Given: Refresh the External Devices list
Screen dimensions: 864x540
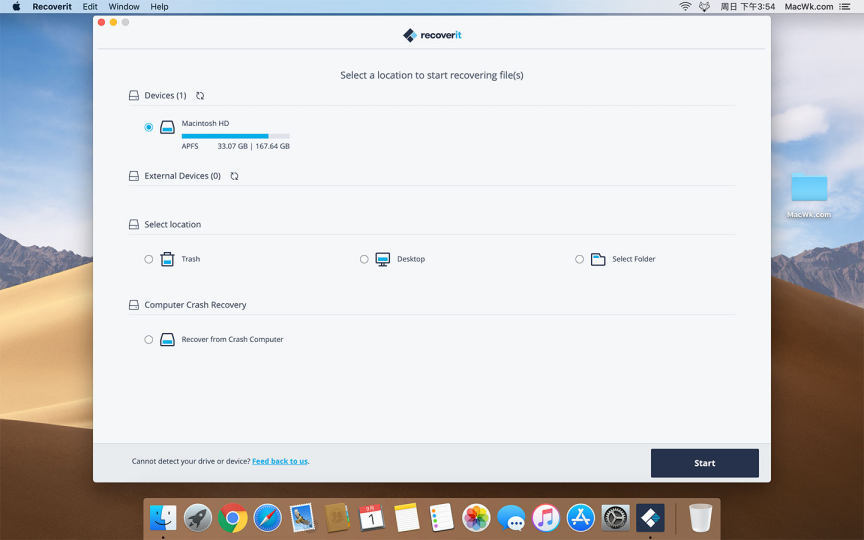Looking at the screenshot, I should (x=234, y=176).
